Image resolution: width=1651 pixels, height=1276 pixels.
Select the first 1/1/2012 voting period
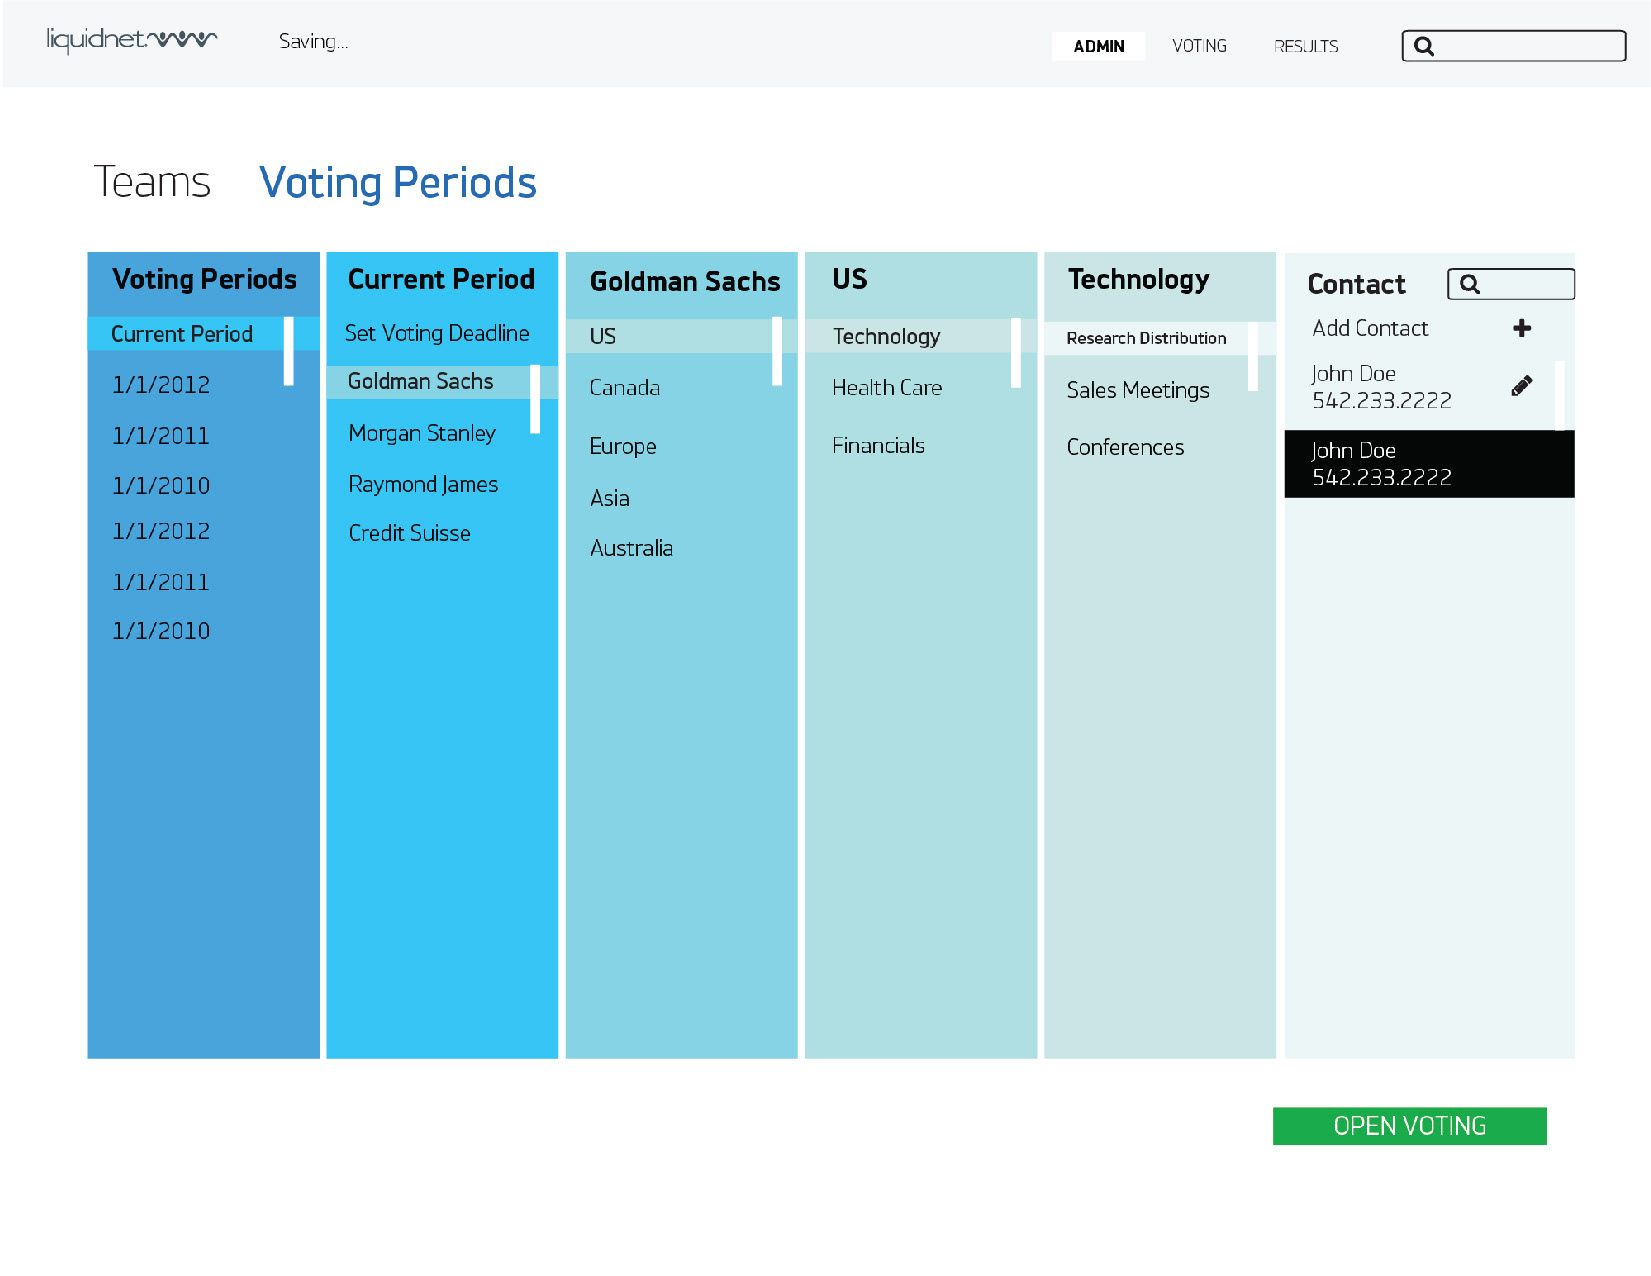coord(161,385)
